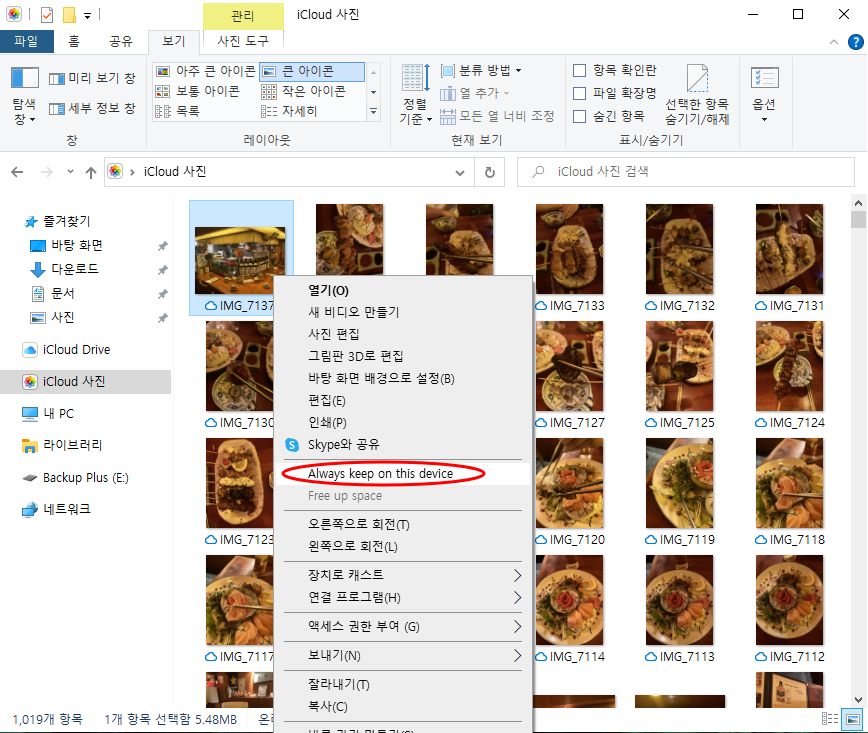Screen dimensions: 868x733
Task: Open address bar history dropdown
Action: 459,173
